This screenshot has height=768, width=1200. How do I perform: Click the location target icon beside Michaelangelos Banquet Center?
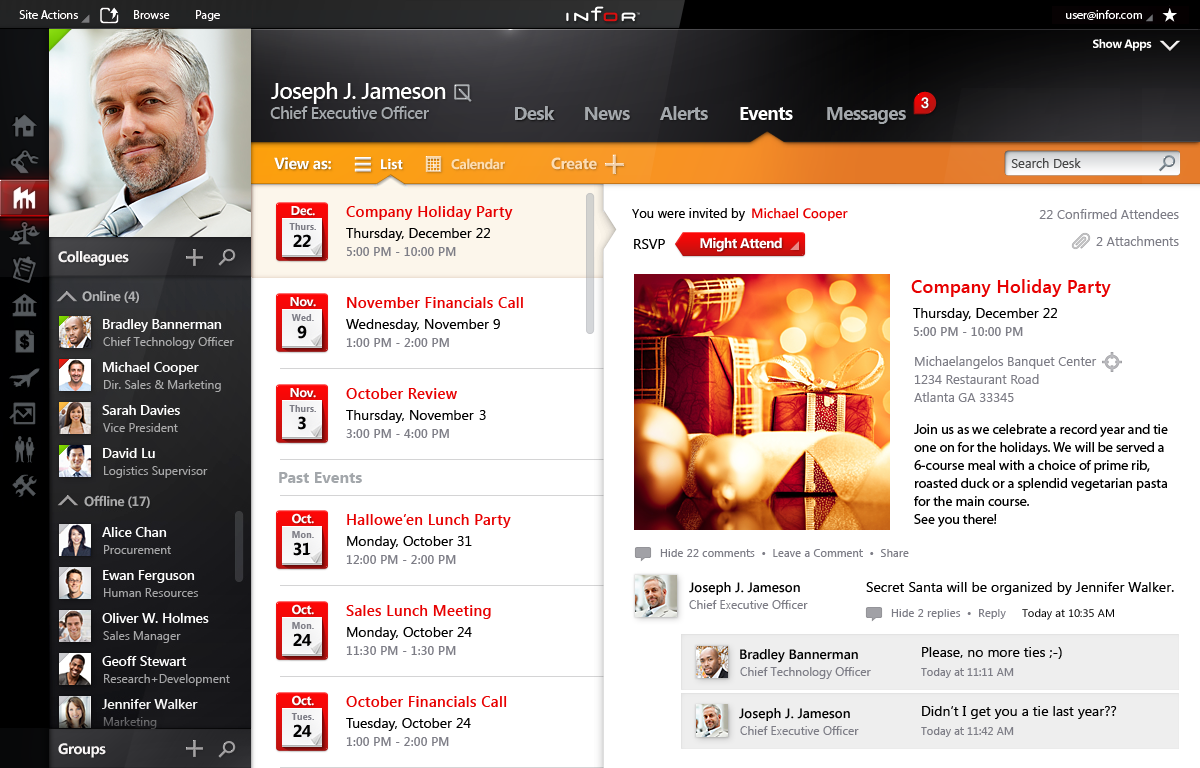(1111, 362)
